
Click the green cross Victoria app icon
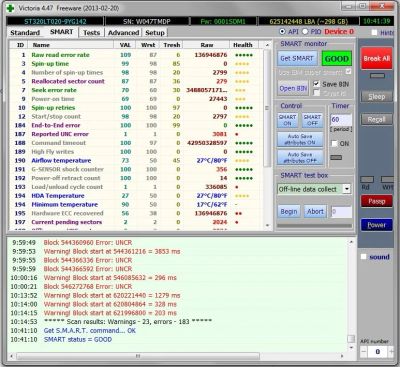pyautogui.click(x=10, y=8)
